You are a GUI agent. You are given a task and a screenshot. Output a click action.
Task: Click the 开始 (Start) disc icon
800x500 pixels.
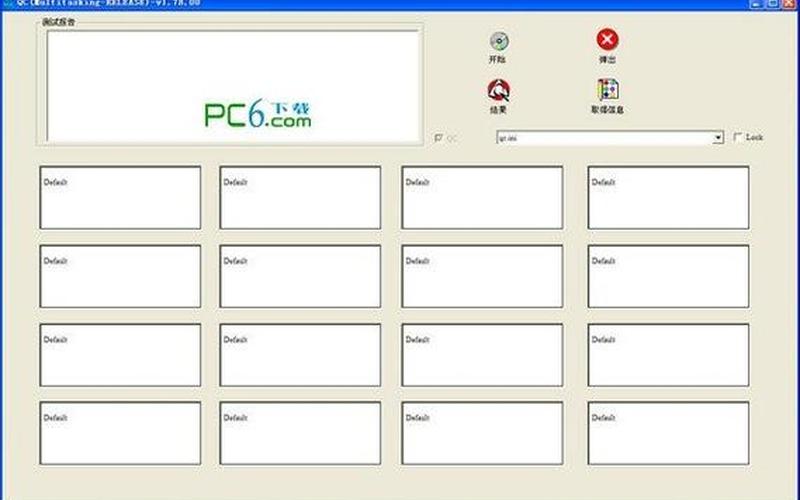point(498,41)
